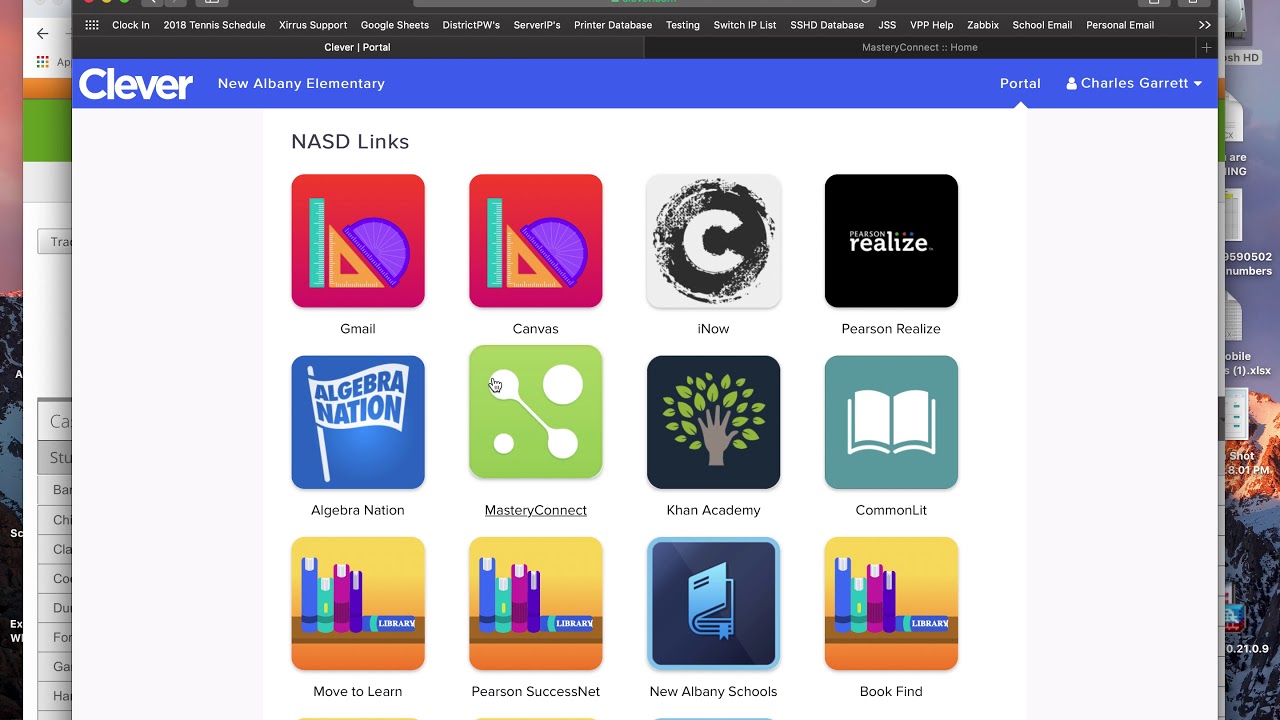Launch the Pearson Realize icon

(x=891, y=241)
